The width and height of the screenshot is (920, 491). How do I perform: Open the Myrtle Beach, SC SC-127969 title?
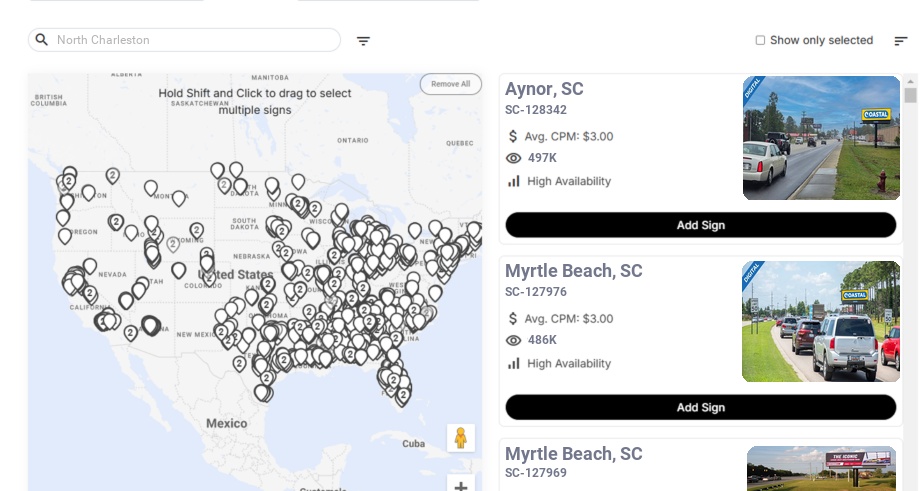point(573,454)
